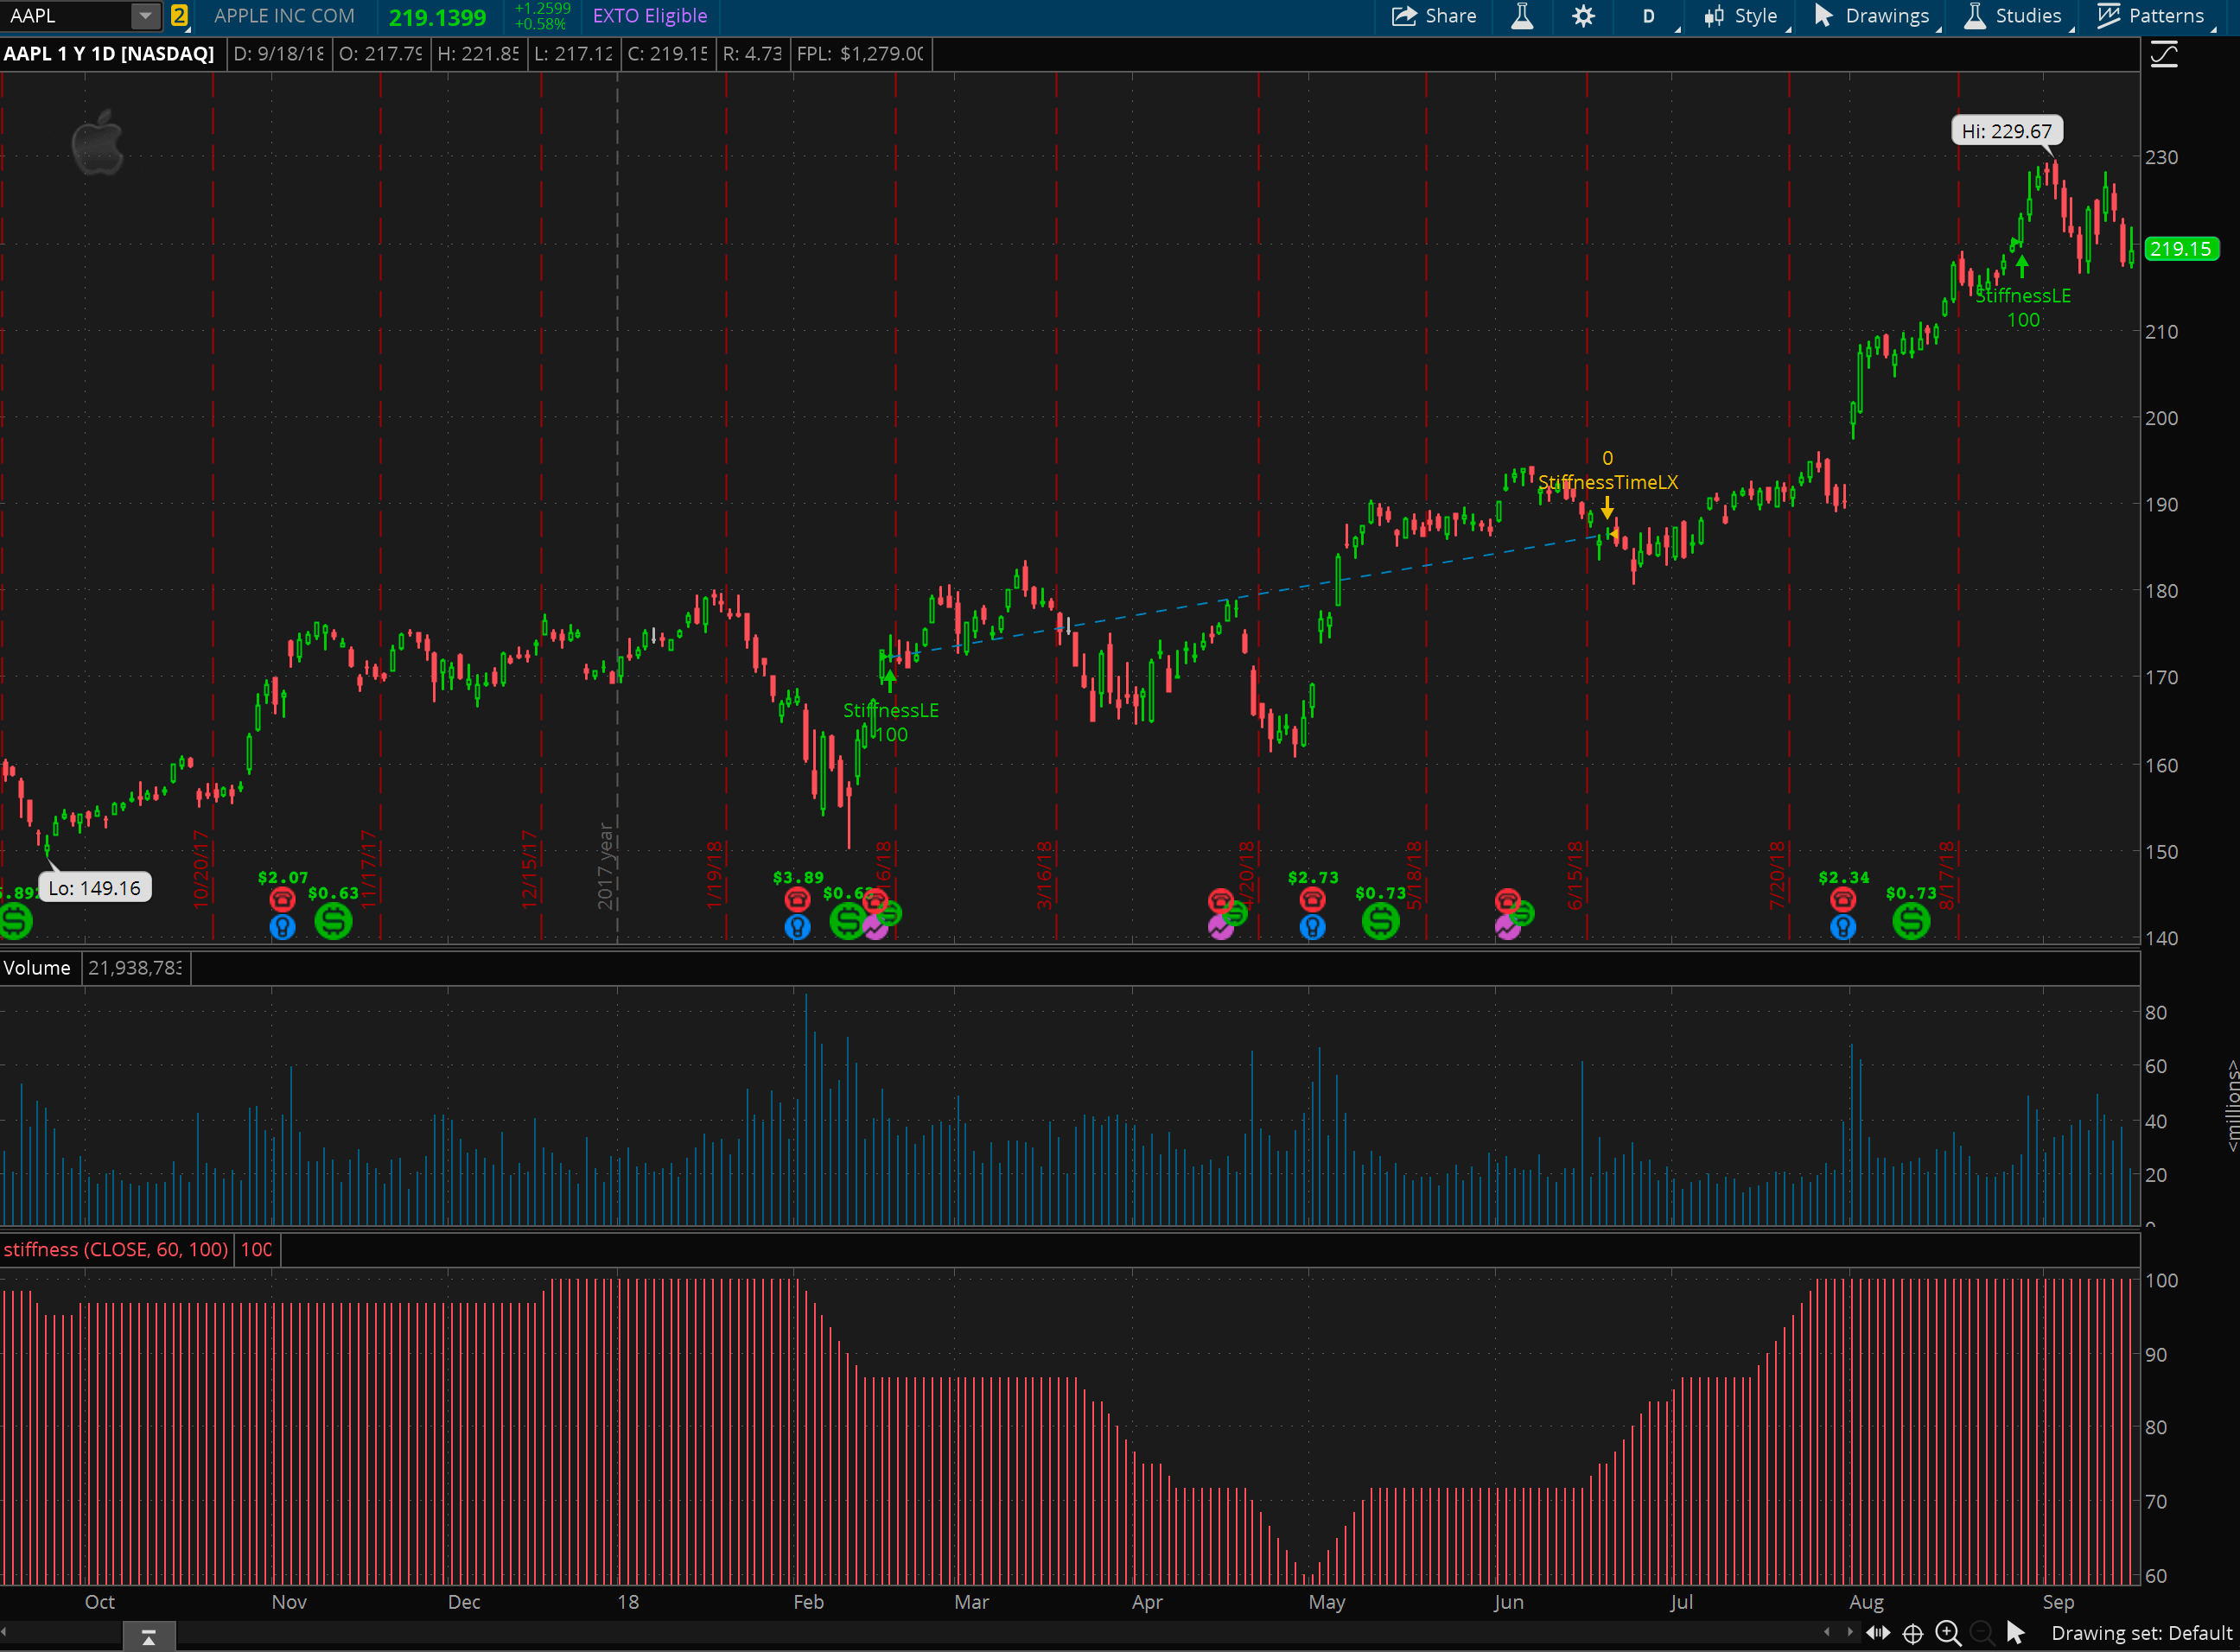Click the StiffnessTimeLX signal label
Screen dimensions: 2240x1652
tap(1608, 483)
